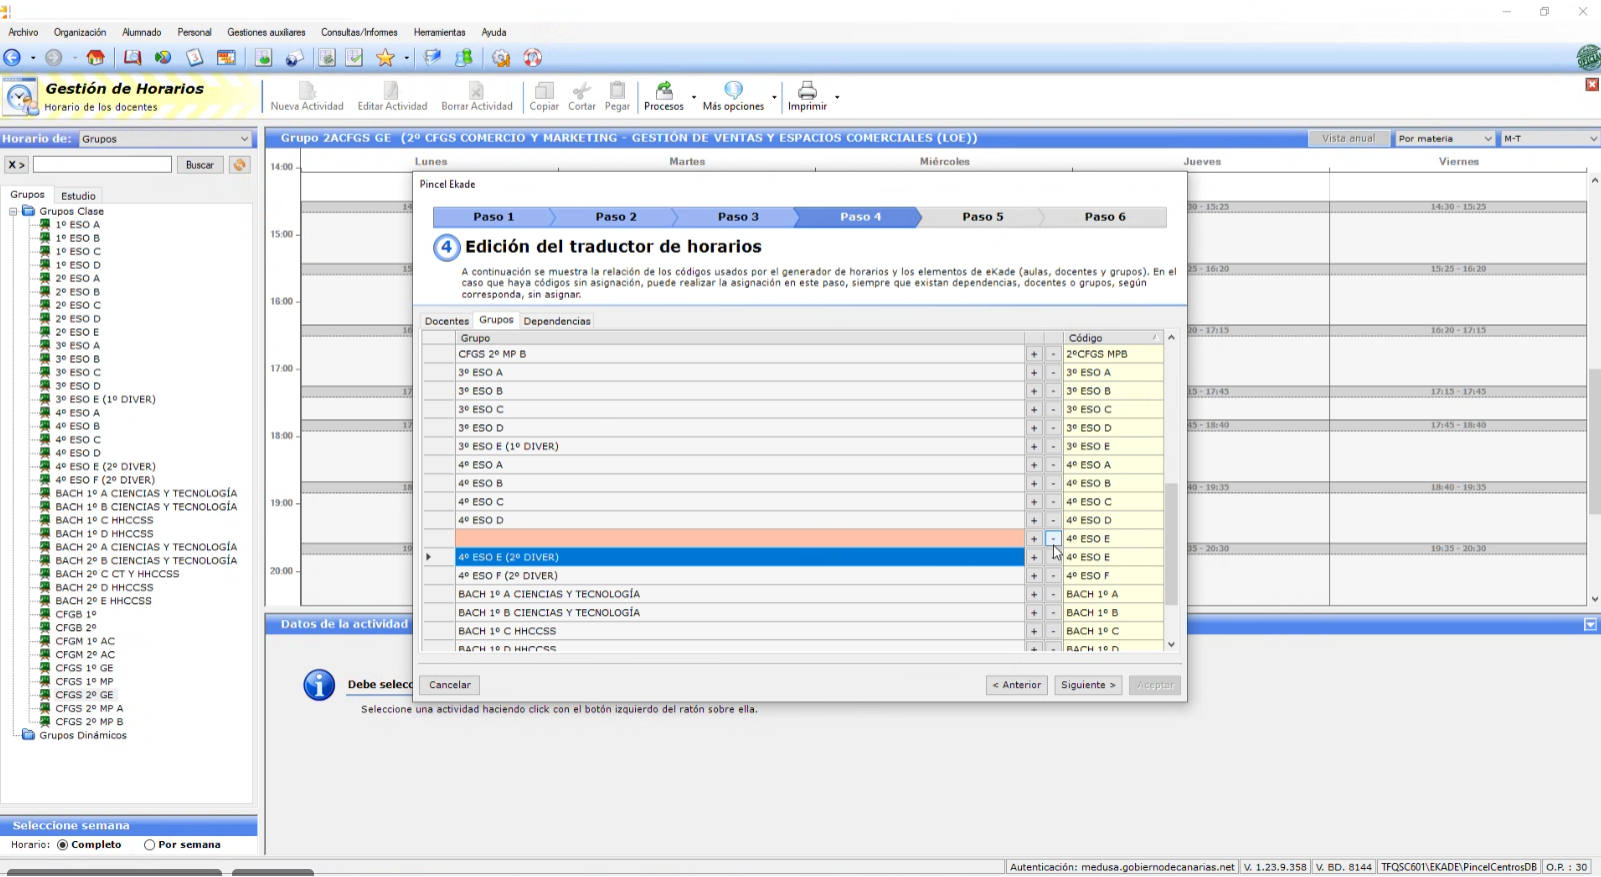This screenshot has width=1601, height=877.
Task: Open the Alumnado menu
Action: coord(141,32)
